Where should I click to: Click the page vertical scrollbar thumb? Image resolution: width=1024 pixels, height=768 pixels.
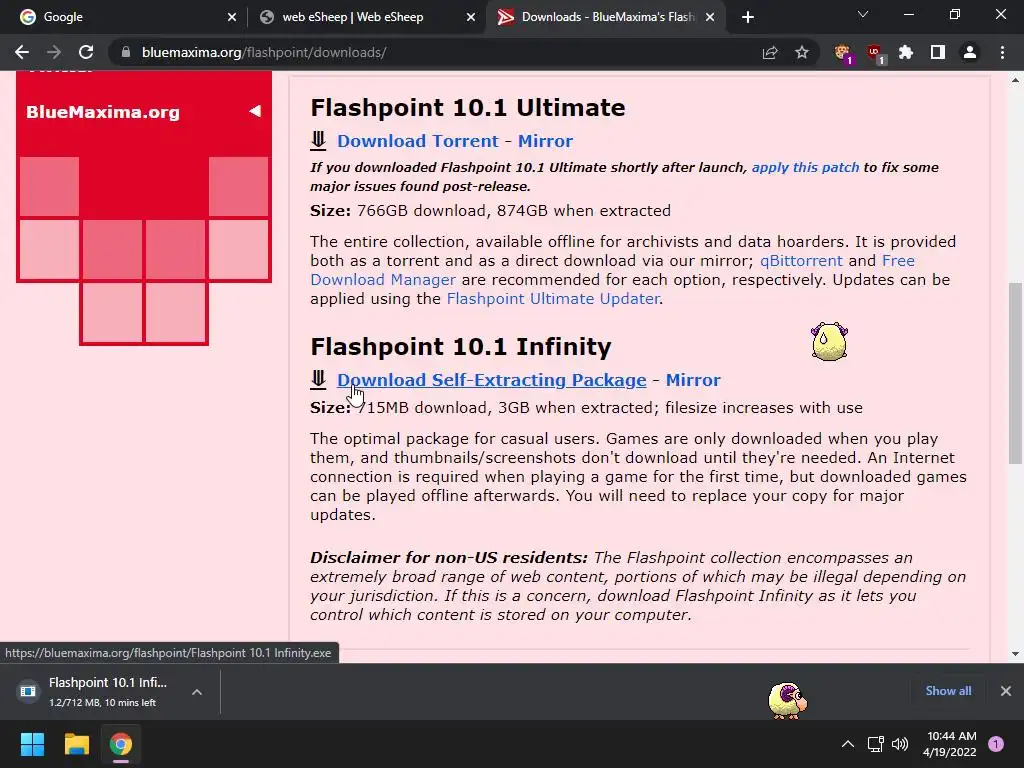coord(1015,373)
